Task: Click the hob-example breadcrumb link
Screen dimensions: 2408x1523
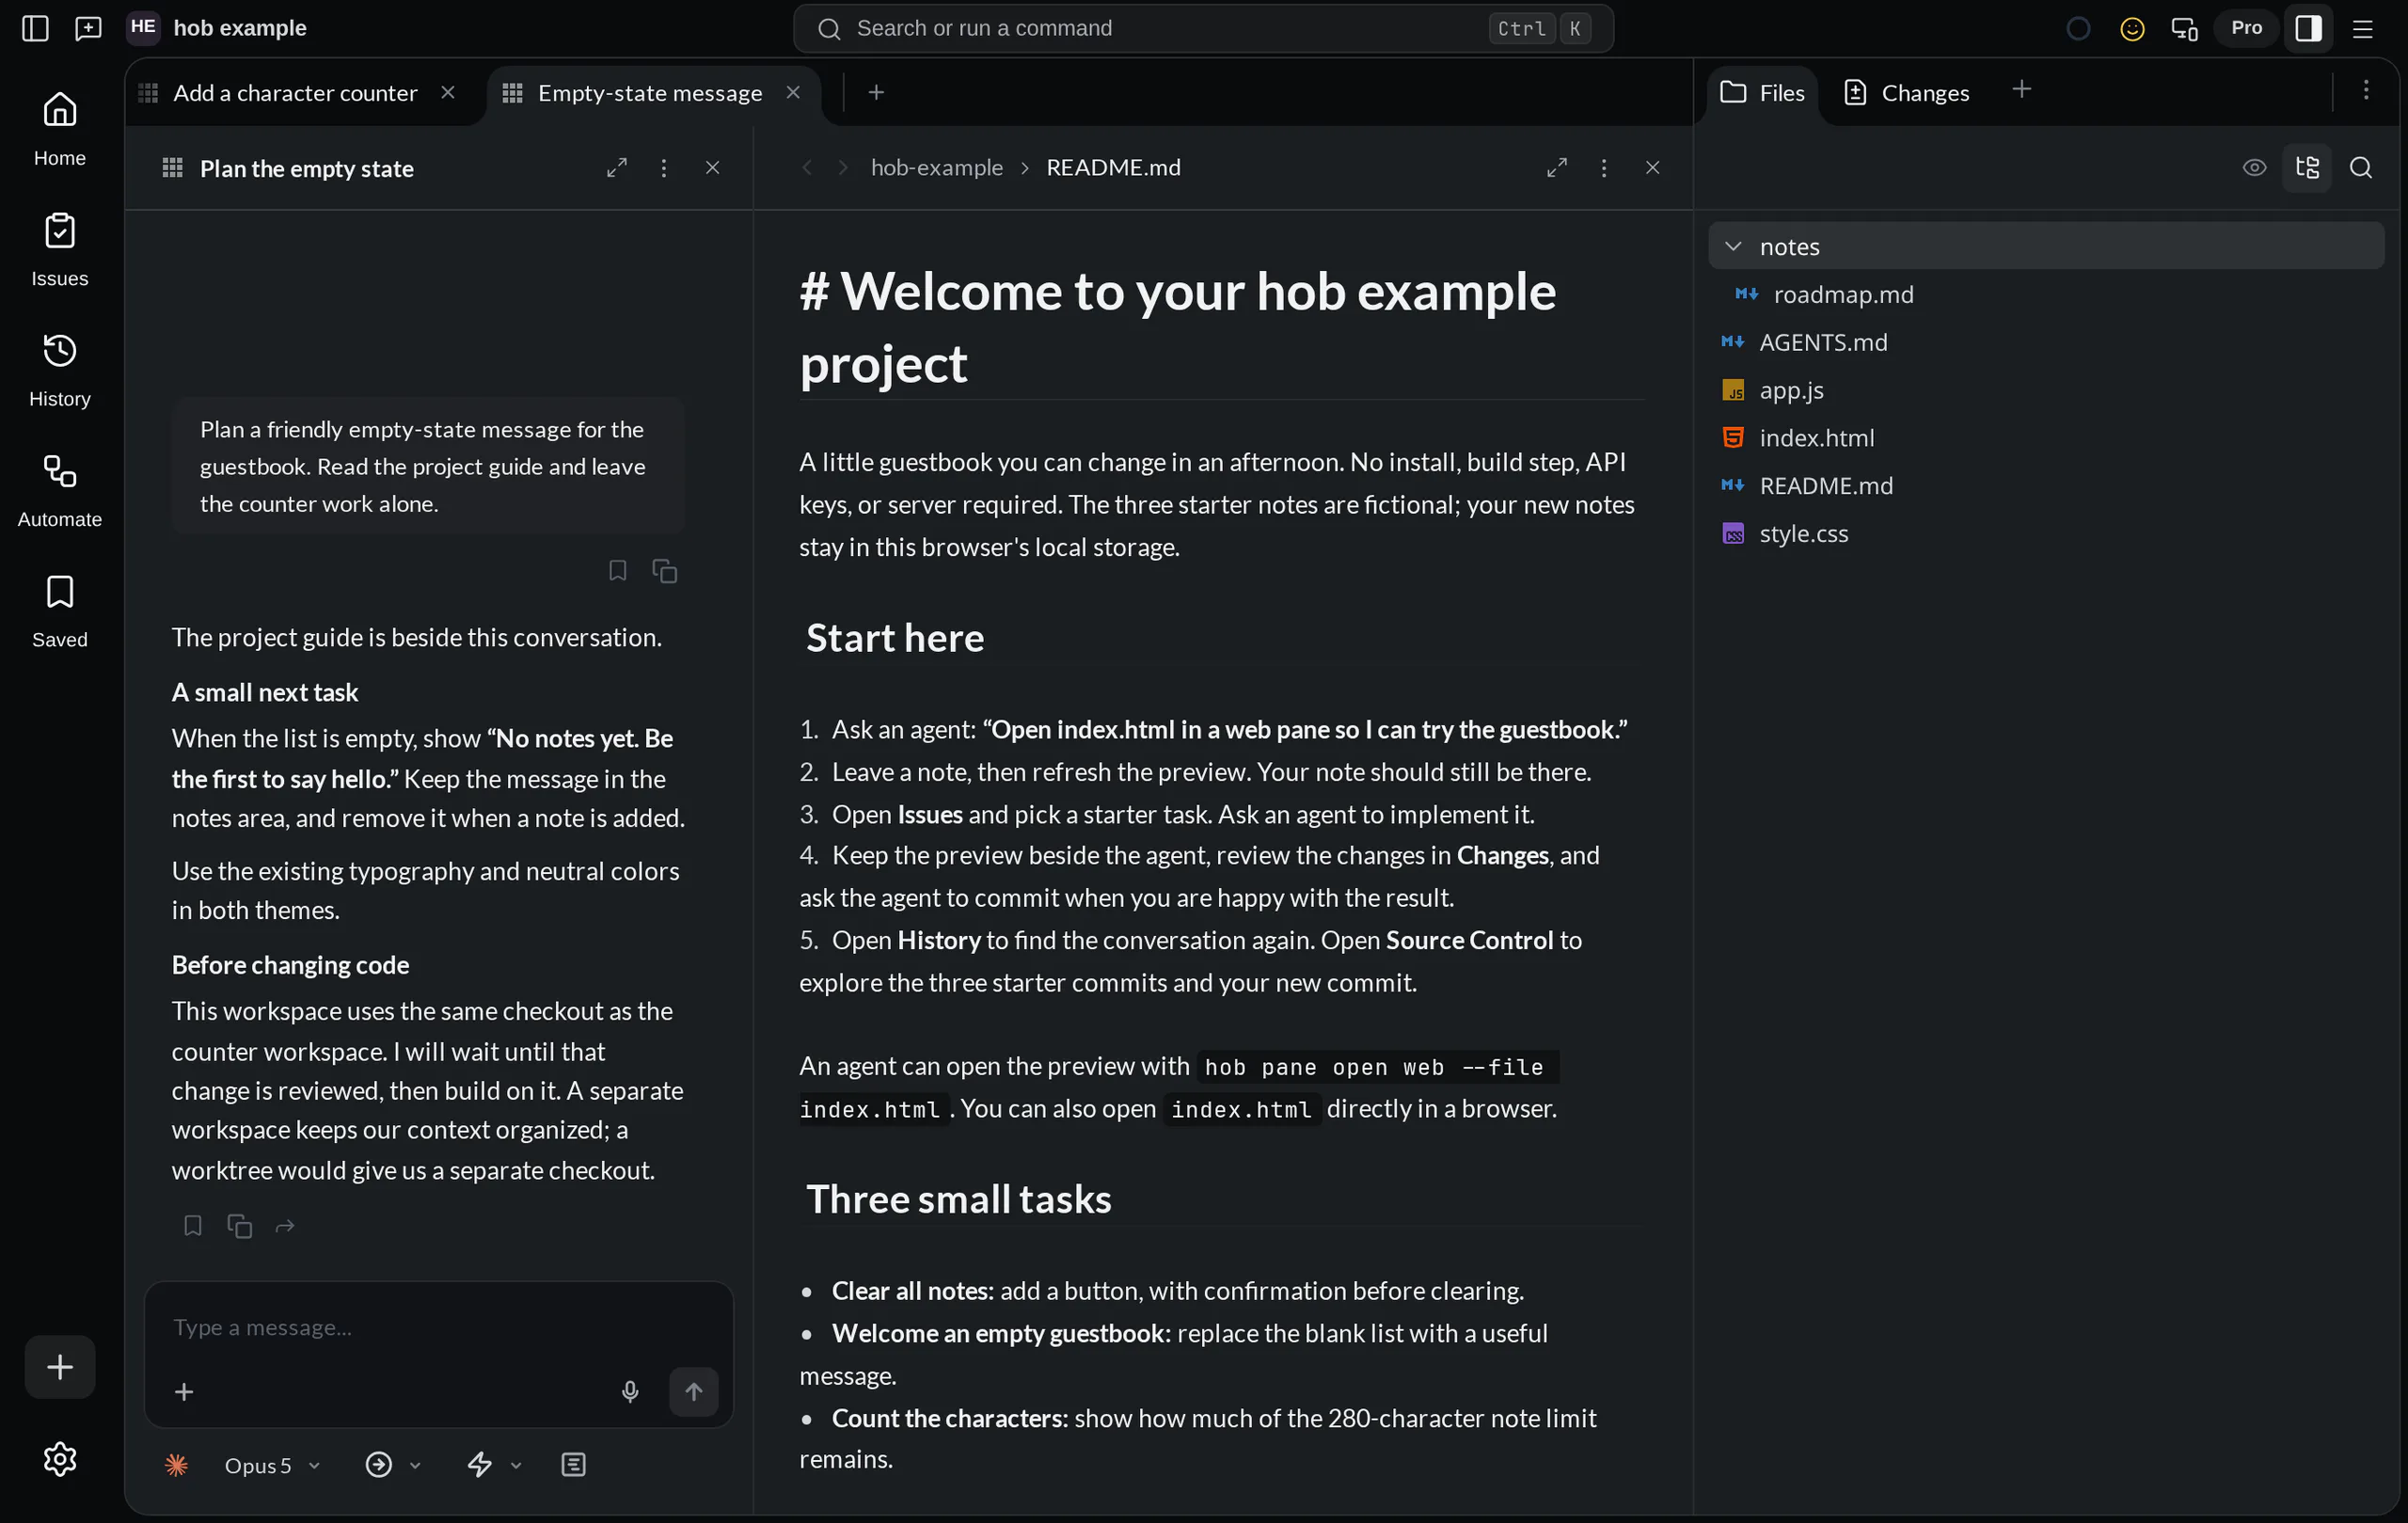Action: 936,168
